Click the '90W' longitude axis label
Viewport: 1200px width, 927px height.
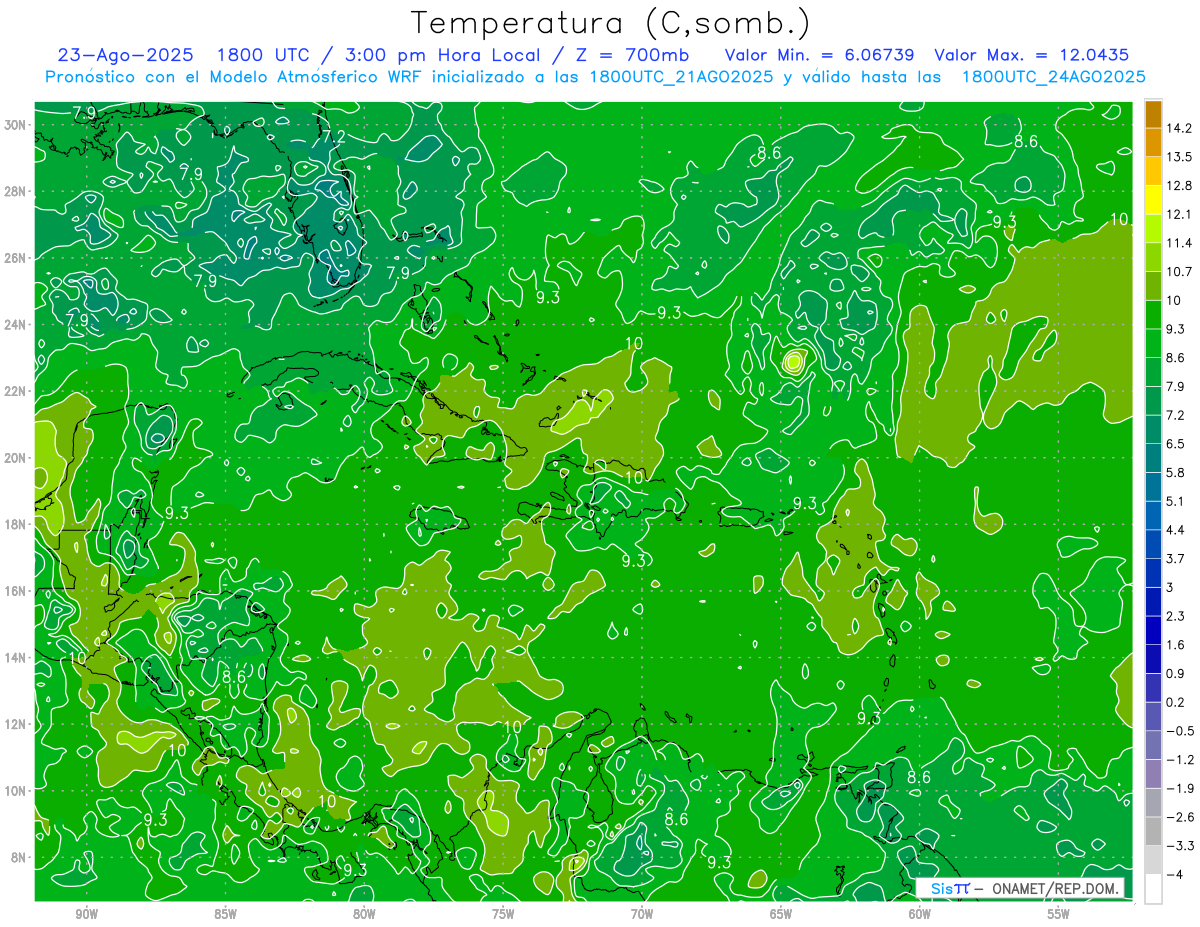(87, 914)
